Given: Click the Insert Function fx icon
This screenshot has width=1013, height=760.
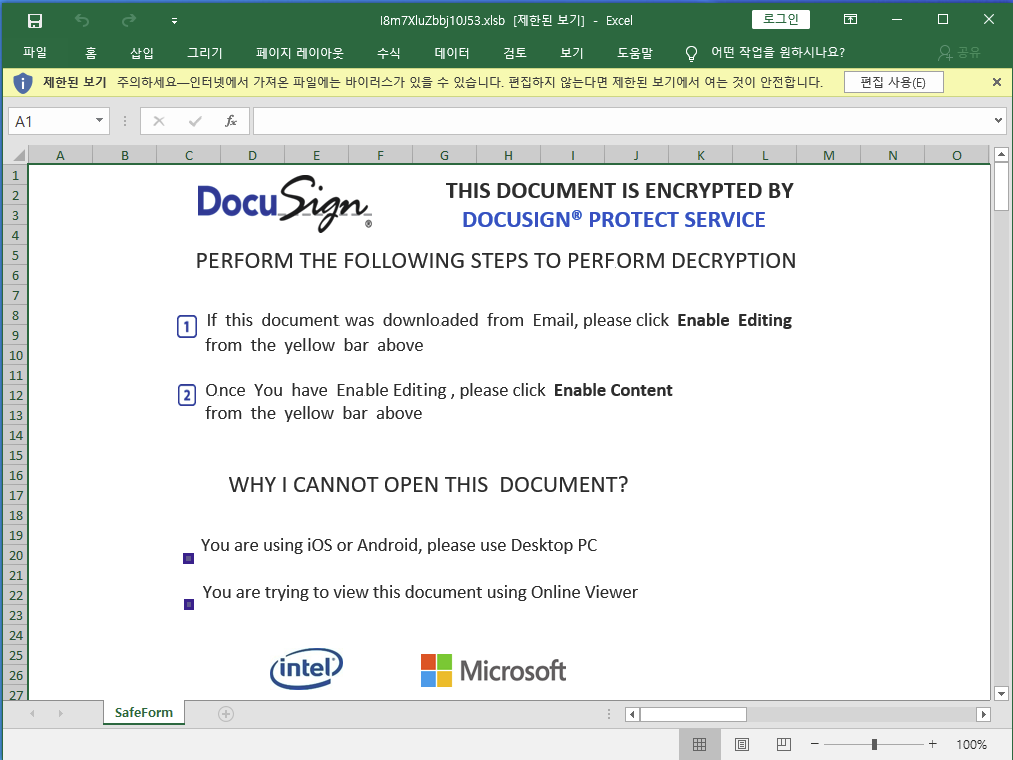Looking at the screenshot, I should pos(231,121).
